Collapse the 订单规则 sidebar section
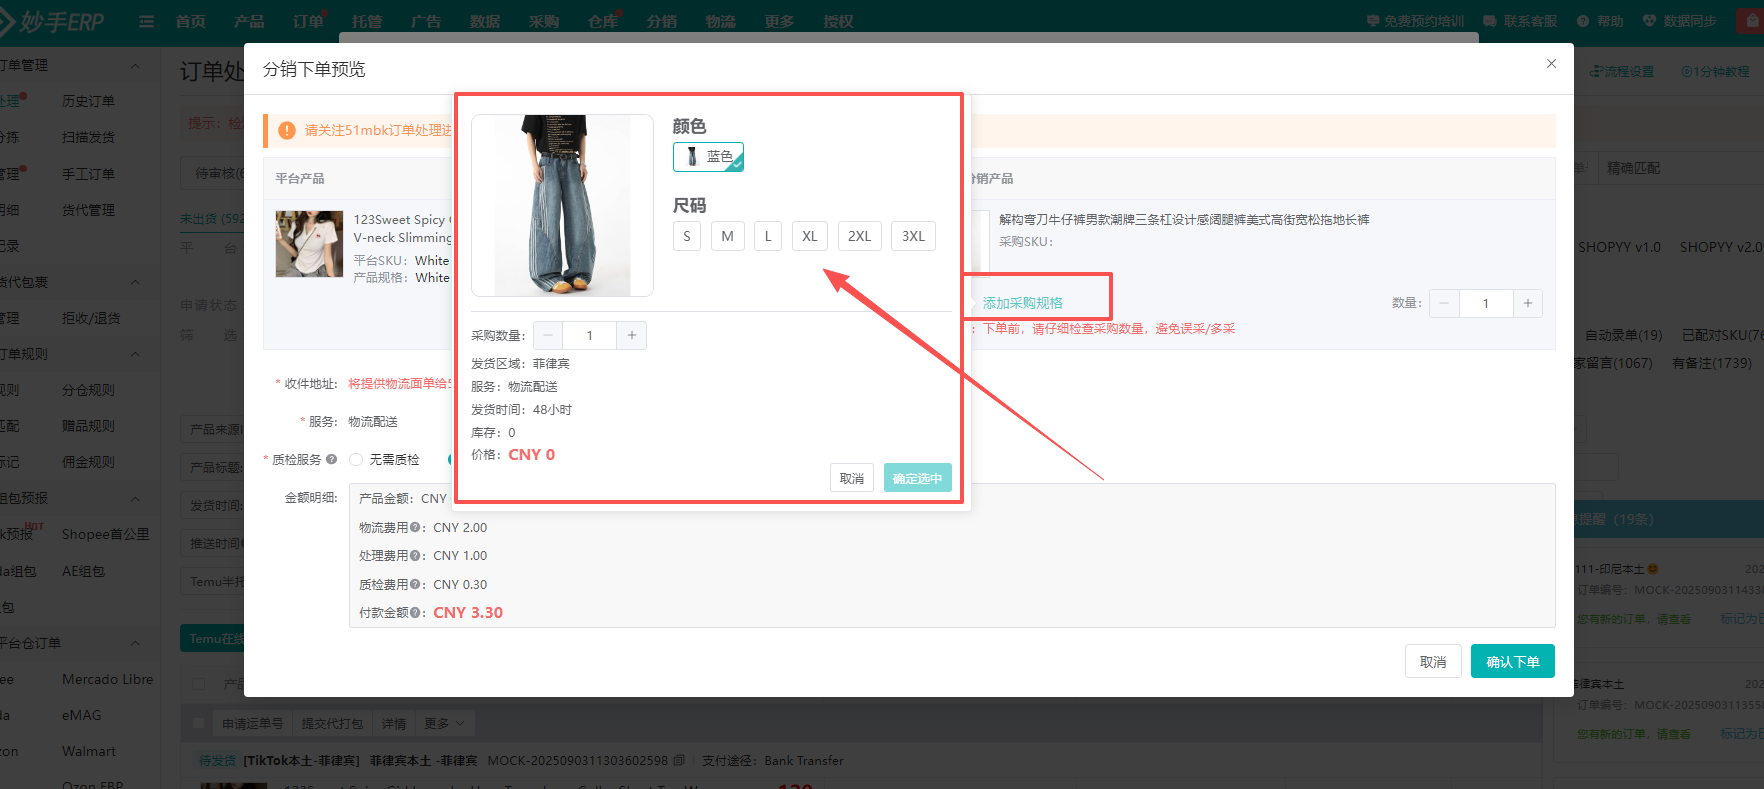Screen dimensions: 1764x789 pyautogui.click(x=136, y=355)
